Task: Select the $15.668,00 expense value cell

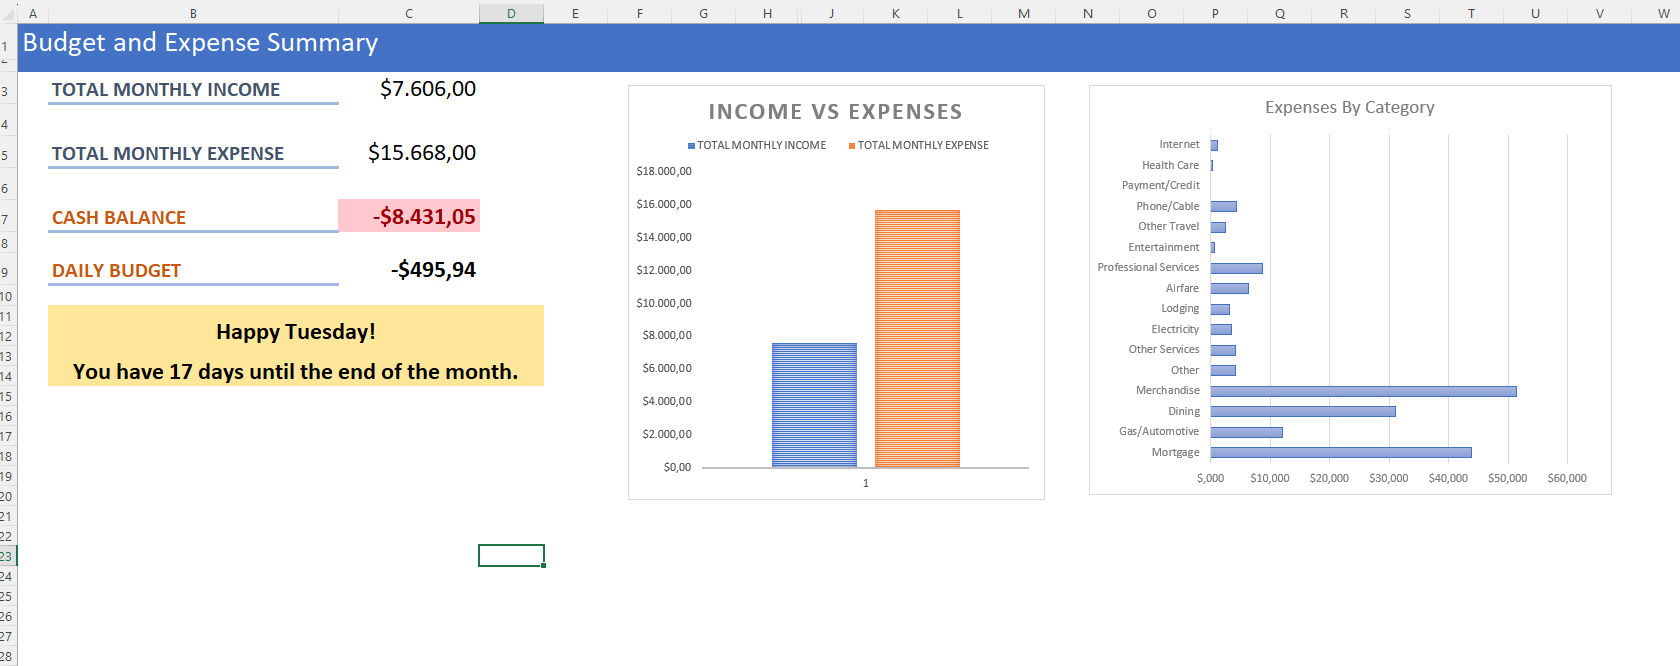Action: point(421,153)
